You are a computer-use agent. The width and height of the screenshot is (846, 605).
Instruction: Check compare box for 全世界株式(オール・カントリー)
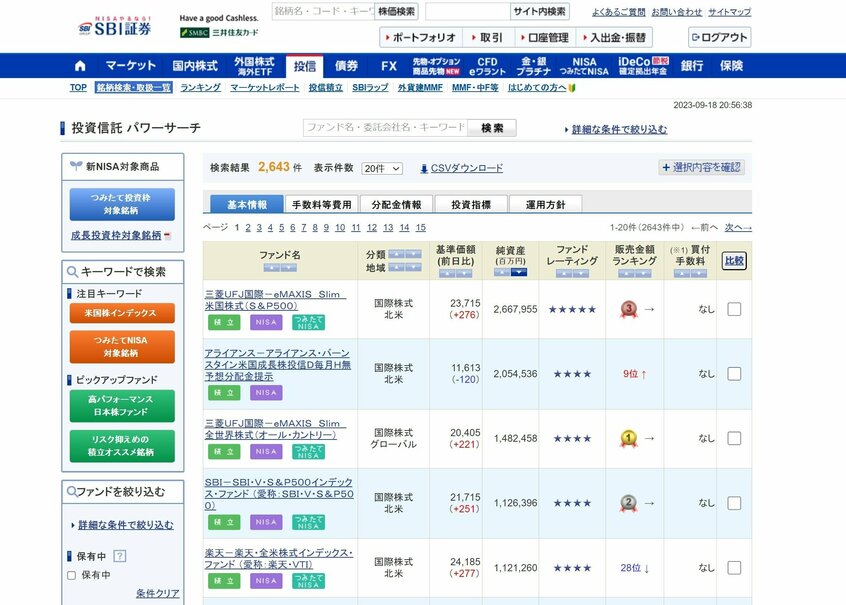coord(734,438)
